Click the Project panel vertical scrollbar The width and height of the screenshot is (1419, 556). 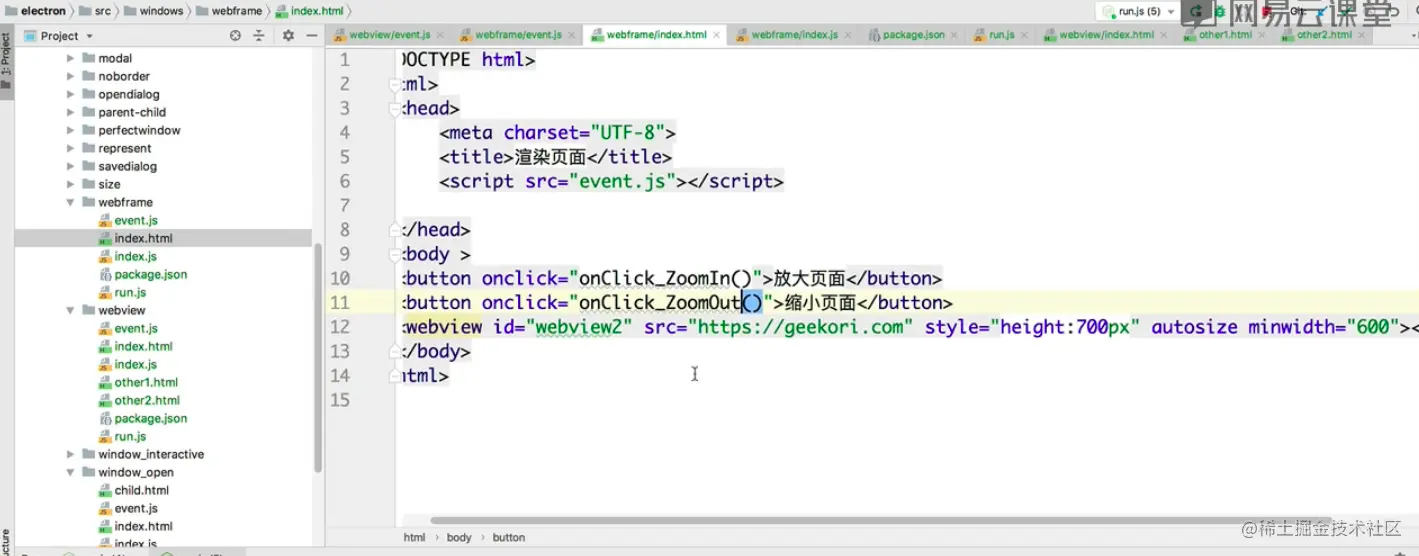(319, 357)
